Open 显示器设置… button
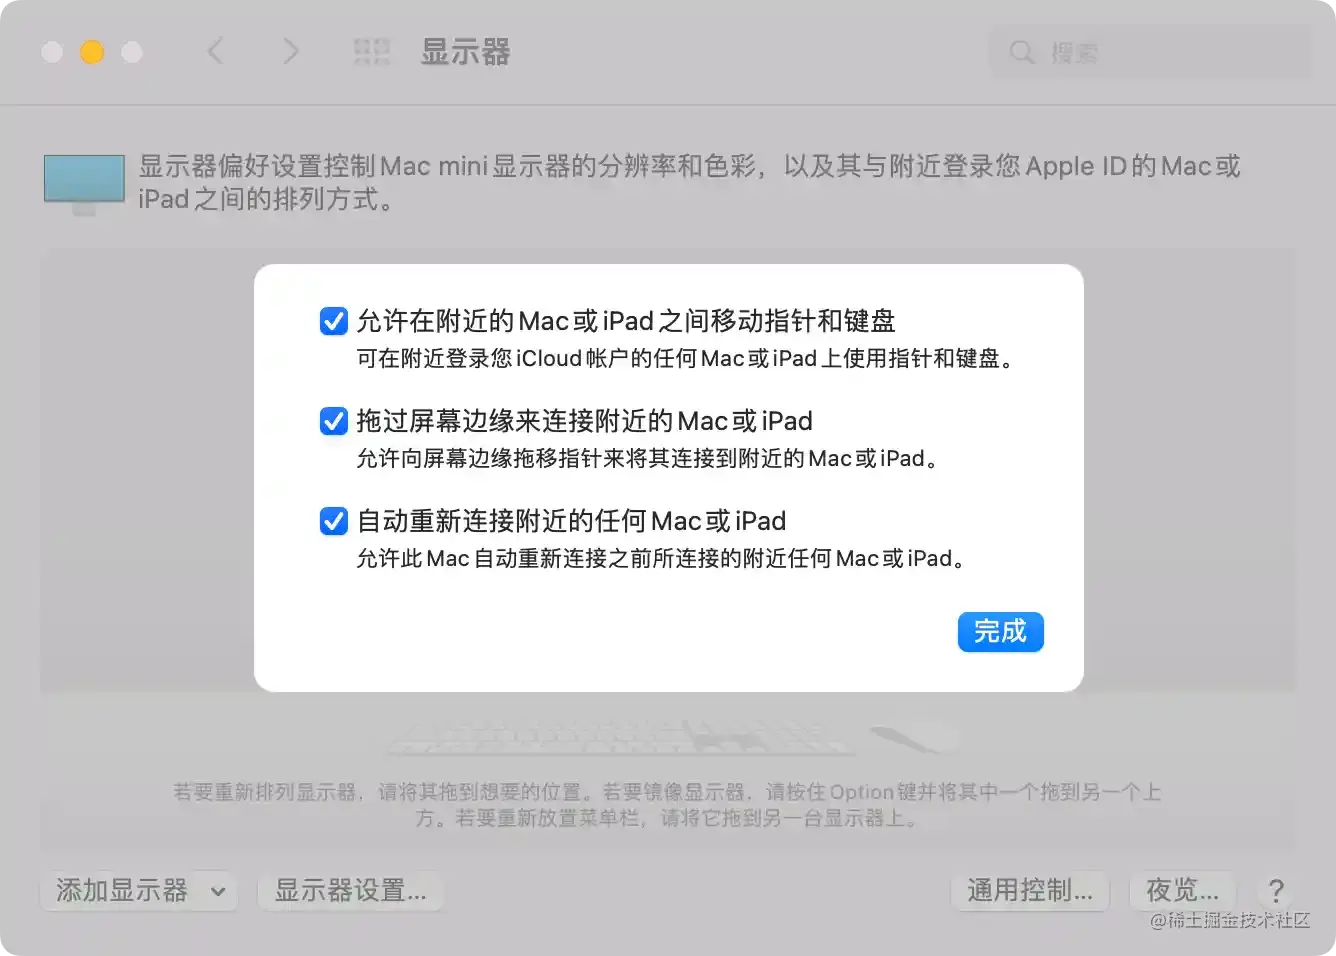The image size is (1336, 956). point(351,890)
